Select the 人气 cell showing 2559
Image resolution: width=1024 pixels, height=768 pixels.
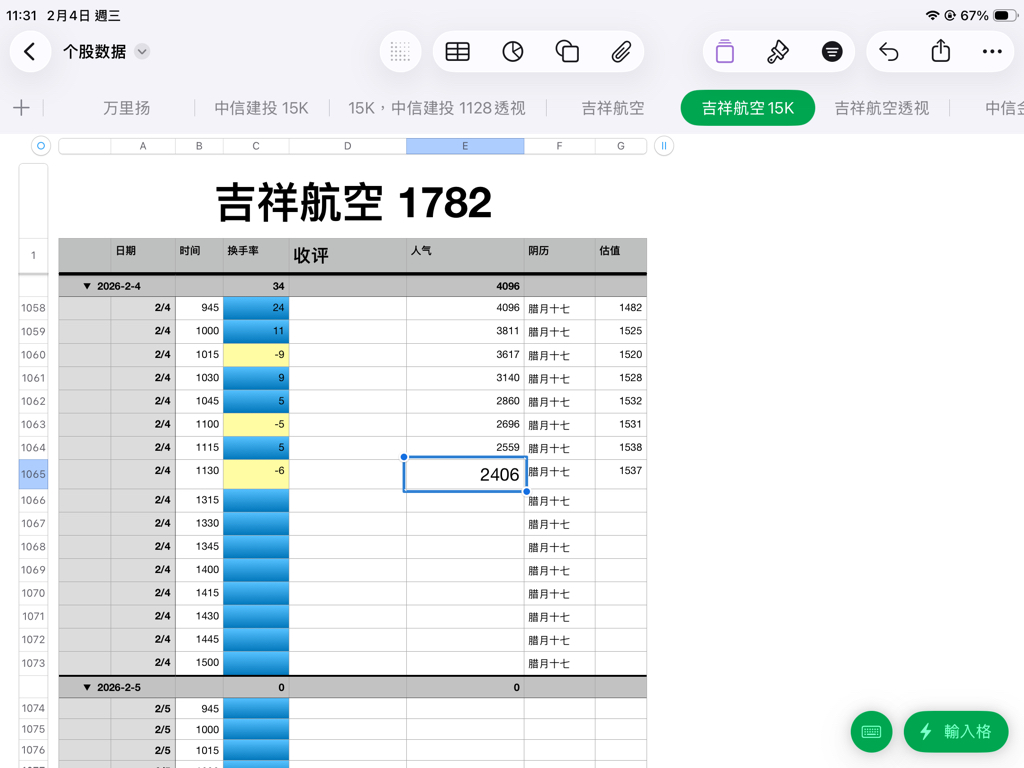(x=465, y=447)
